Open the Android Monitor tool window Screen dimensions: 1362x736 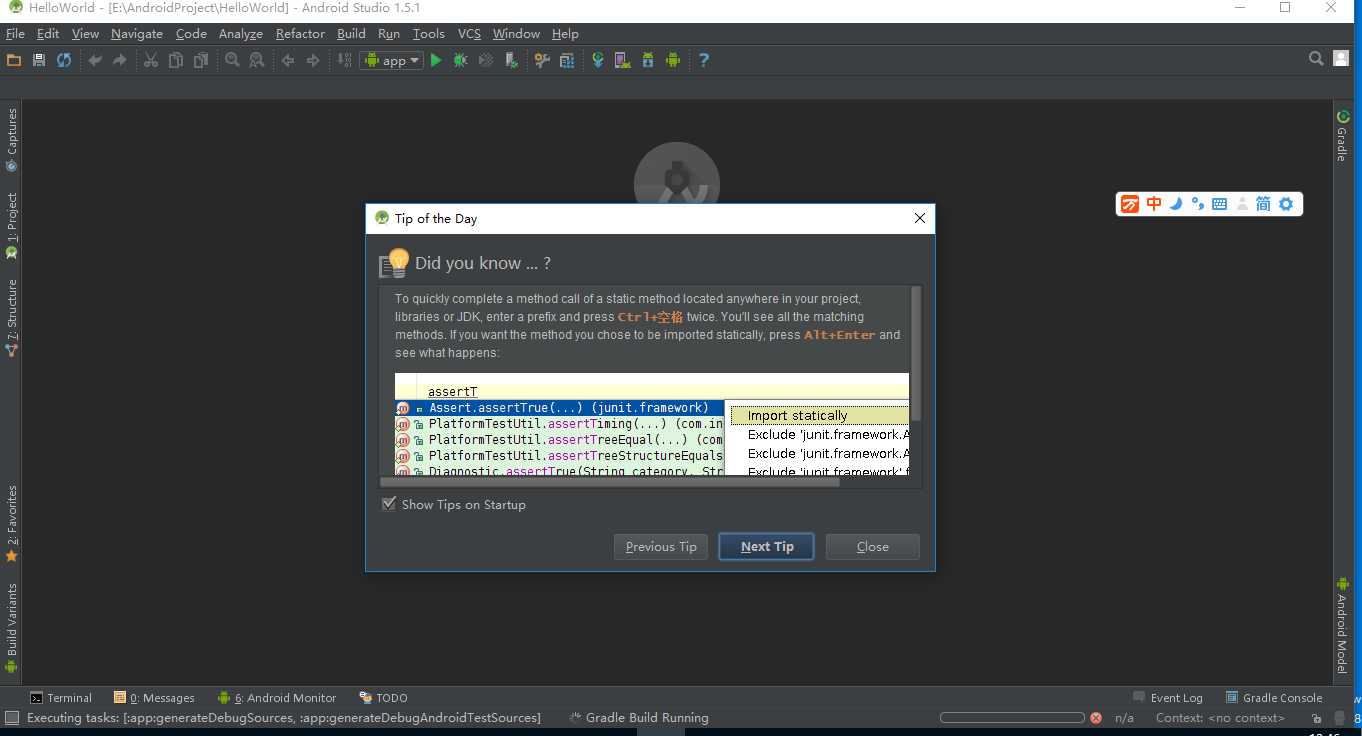(277, 698)
